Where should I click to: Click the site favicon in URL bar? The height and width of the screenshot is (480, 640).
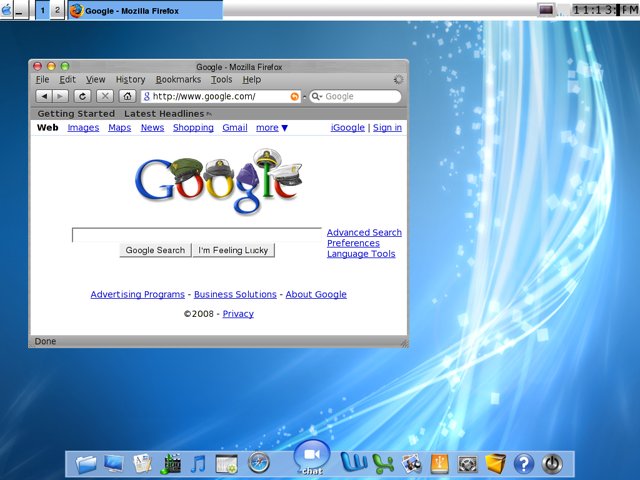coord(147,97)
